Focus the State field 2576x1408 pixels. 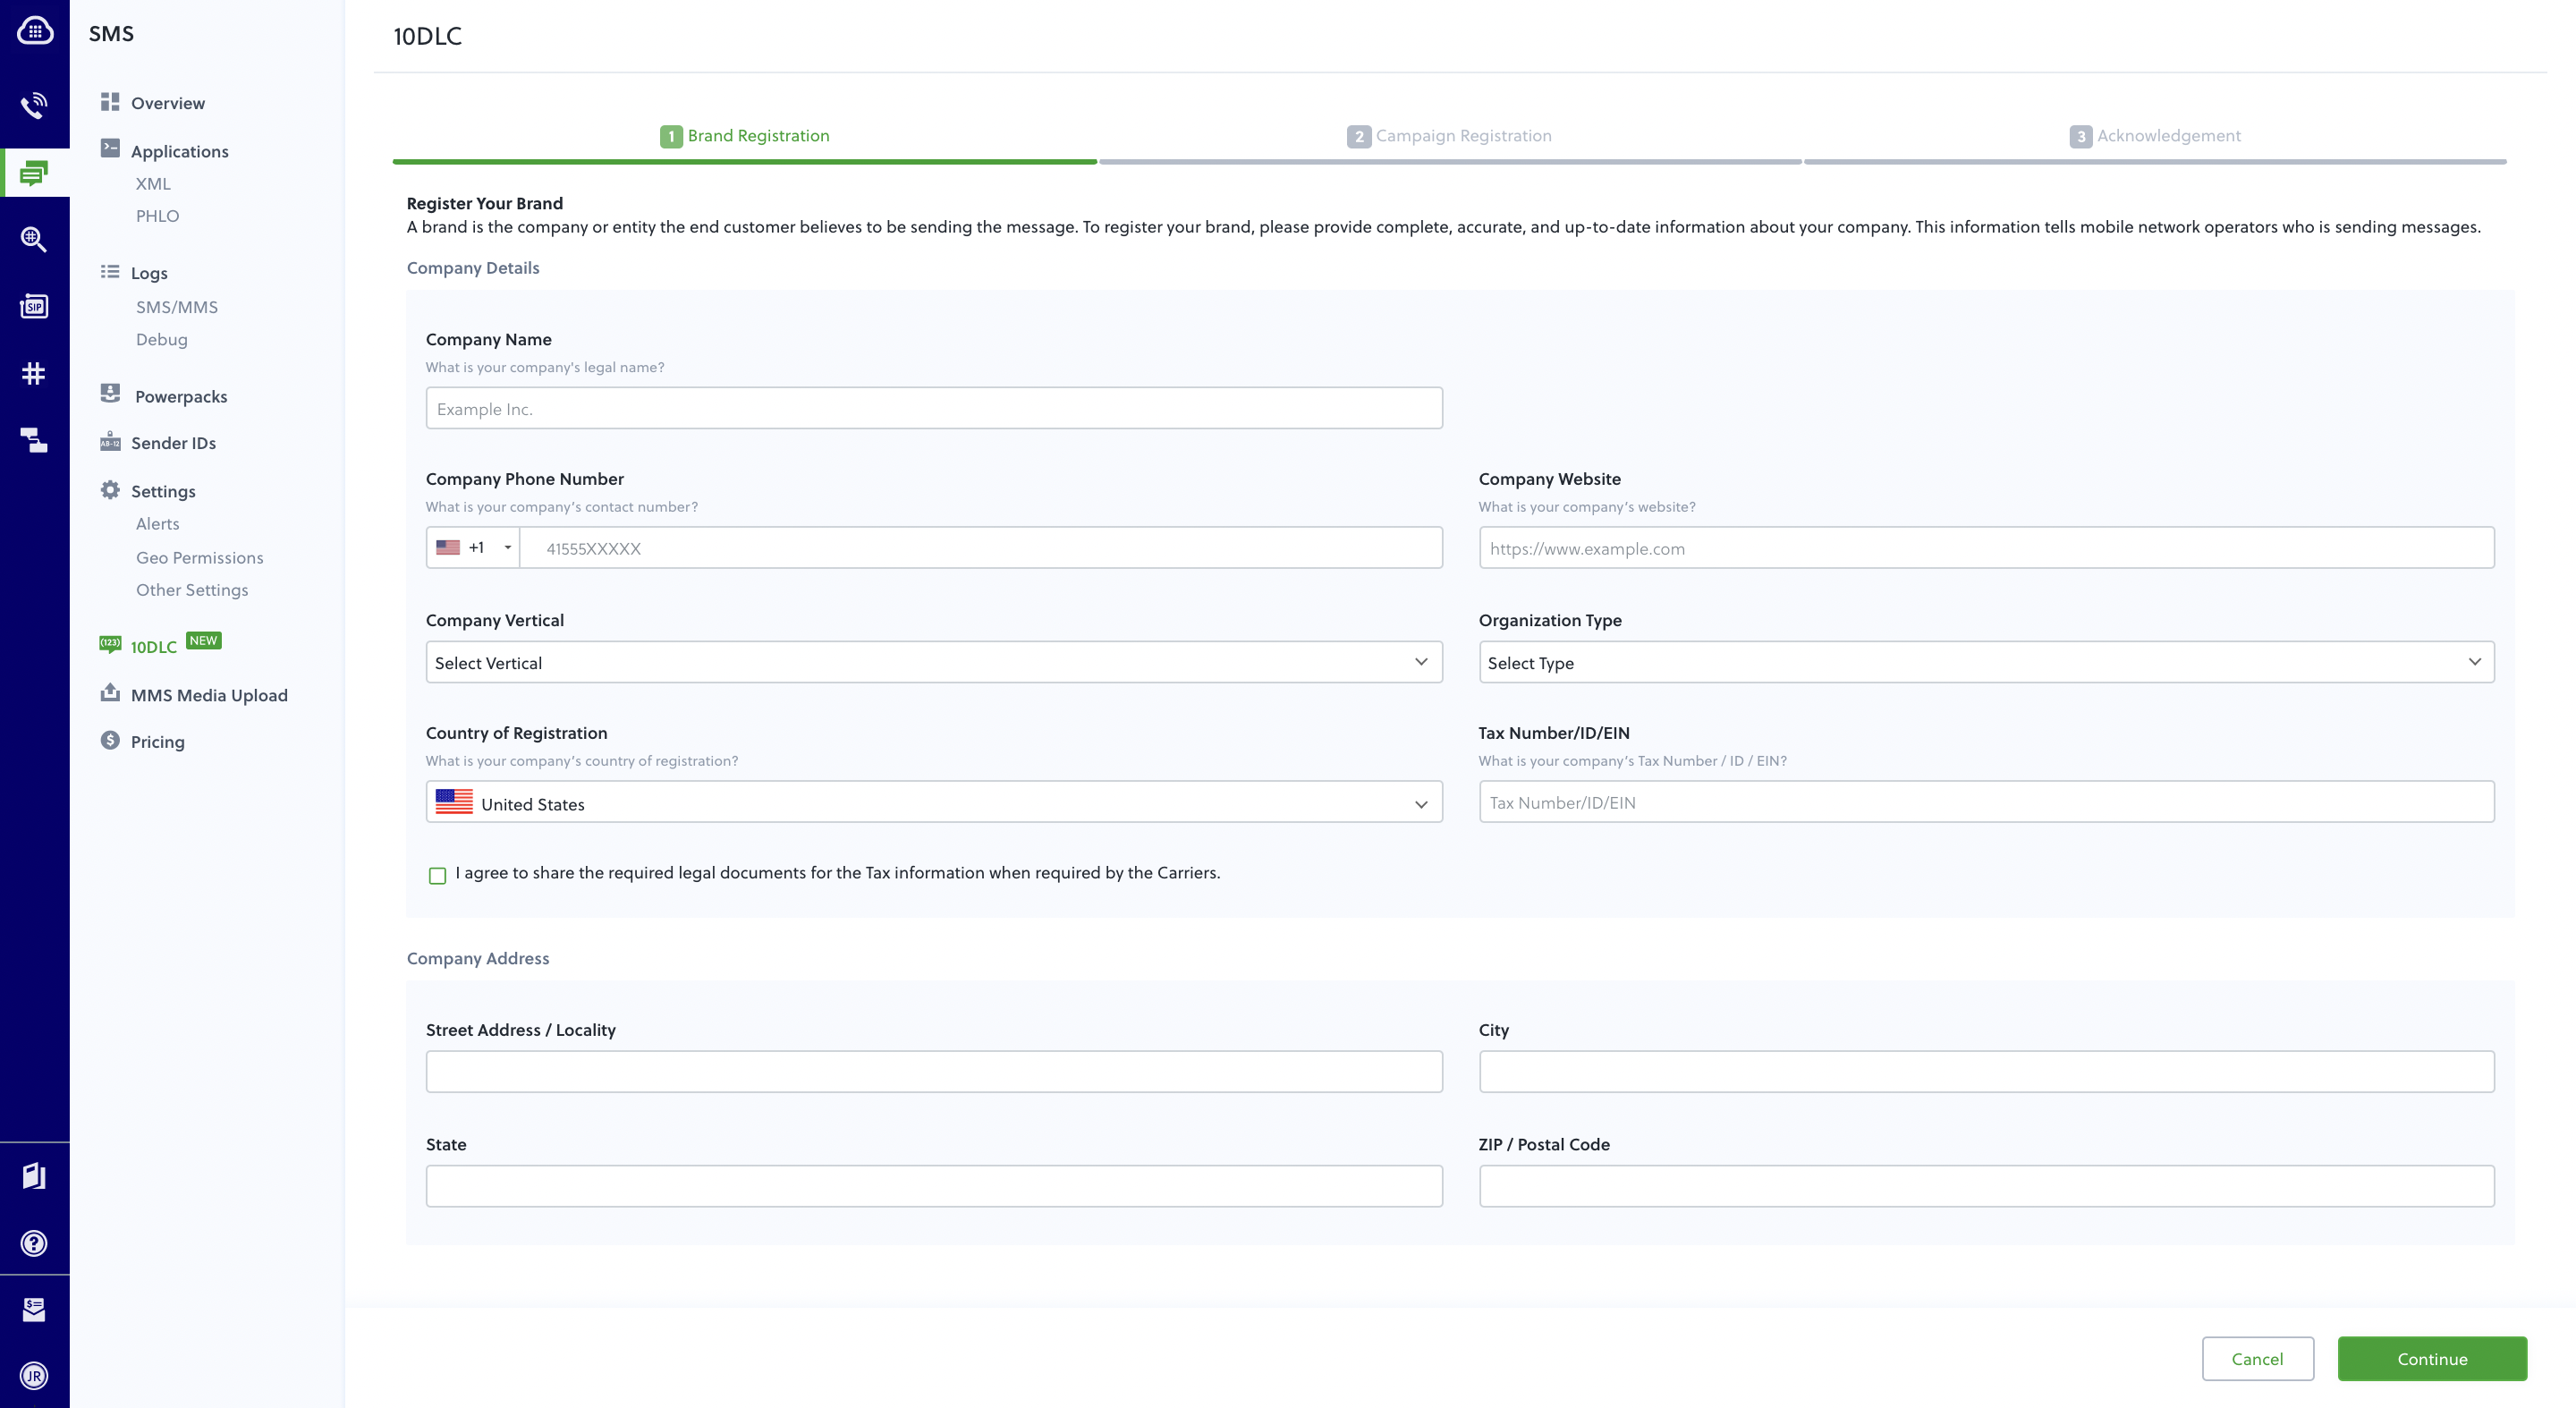click(934, 1186)
